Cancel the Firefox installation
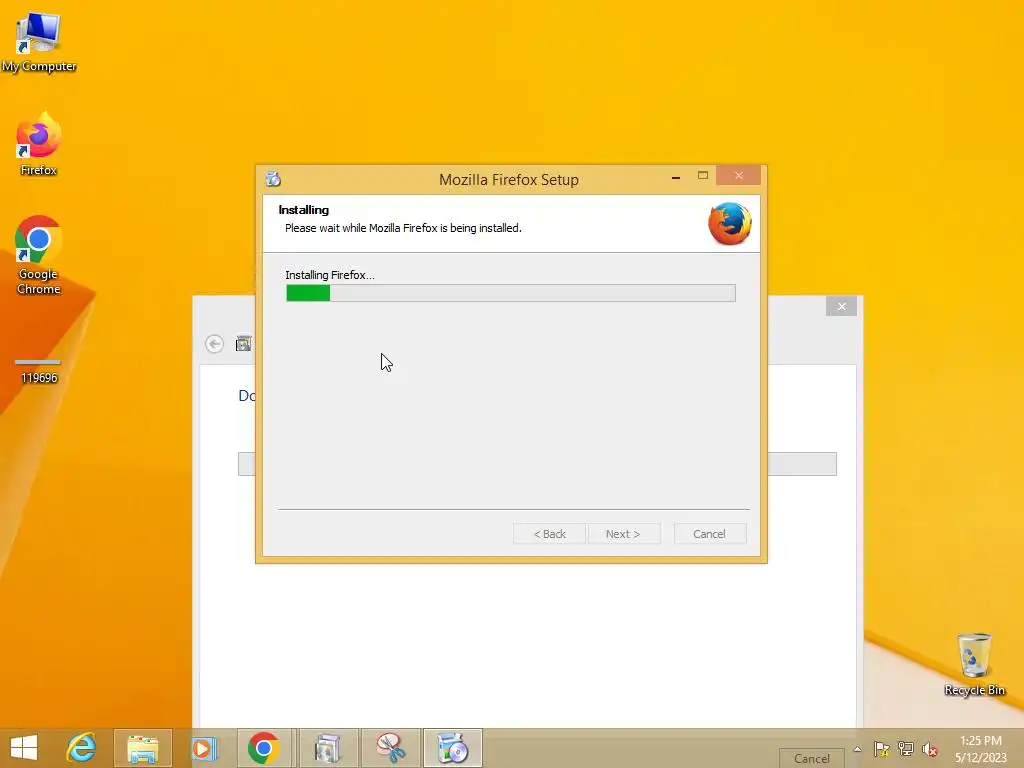The width and height of the screenshot is (1024, 768). [x=709, y=534]
